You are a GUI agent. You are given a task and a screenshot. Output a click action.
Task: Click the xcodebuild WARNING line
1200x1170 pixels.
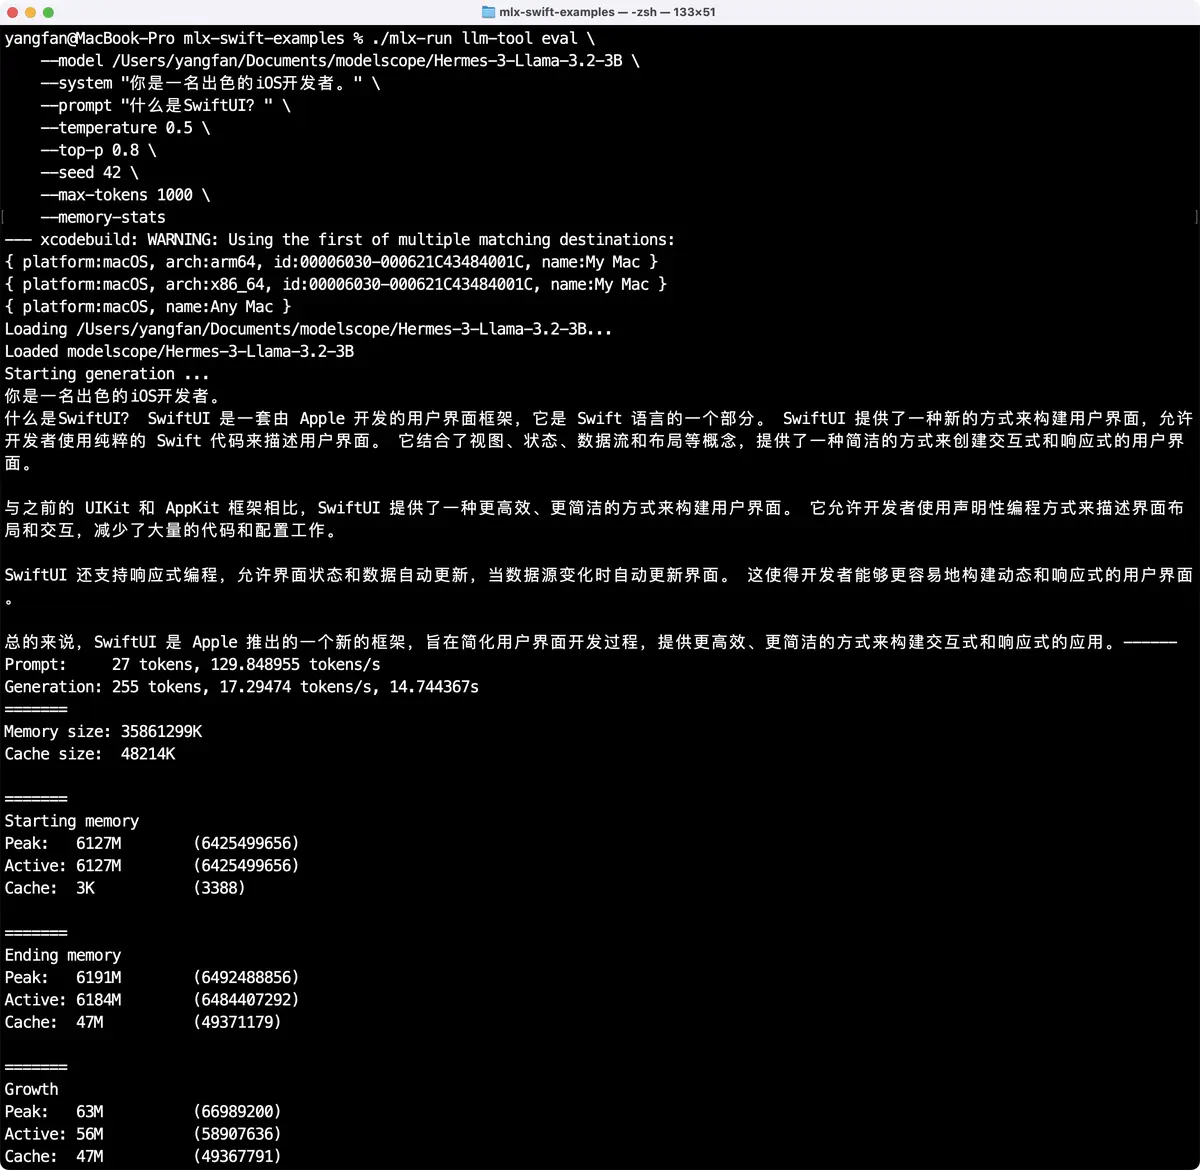[x=340, y=239]
